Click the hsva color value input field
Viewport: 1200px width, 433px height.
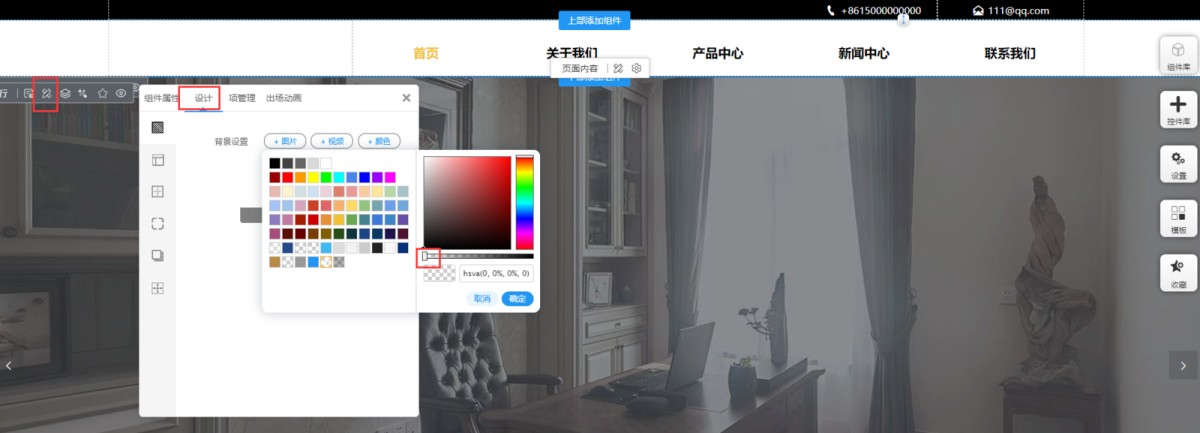click(496, 273)
